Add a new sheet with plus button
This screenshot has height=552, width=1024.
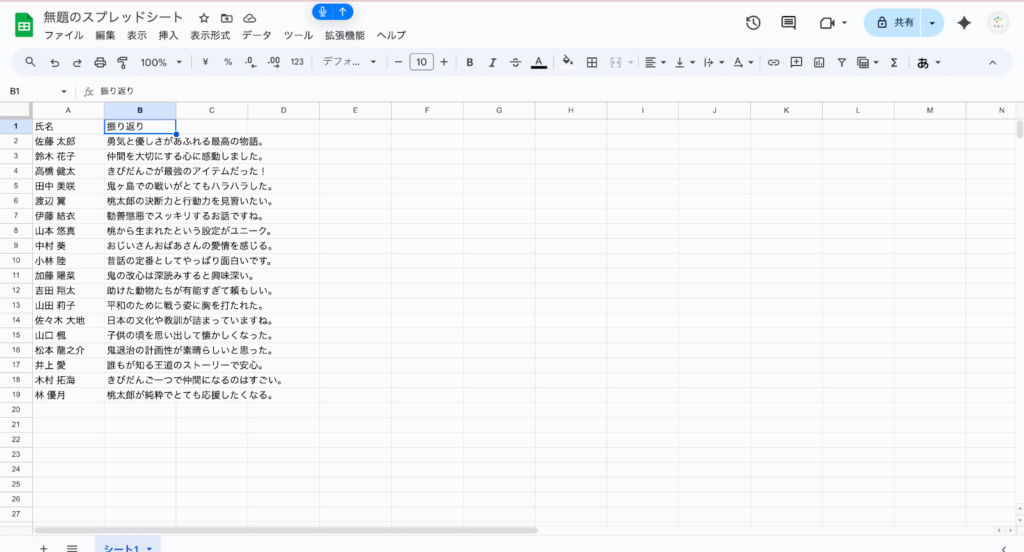click(43, 547)
